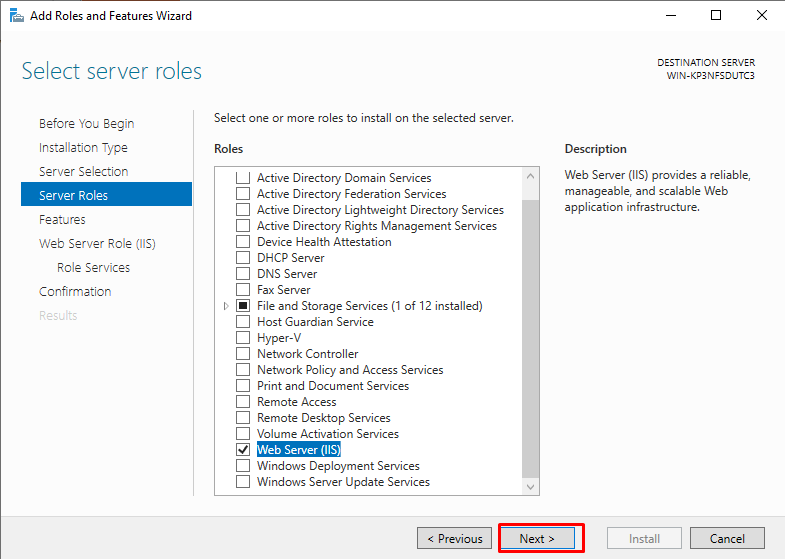Select the Remote Desktop Services role label
Viewport: 785px width, 559px height.
[x=323, y=417]
